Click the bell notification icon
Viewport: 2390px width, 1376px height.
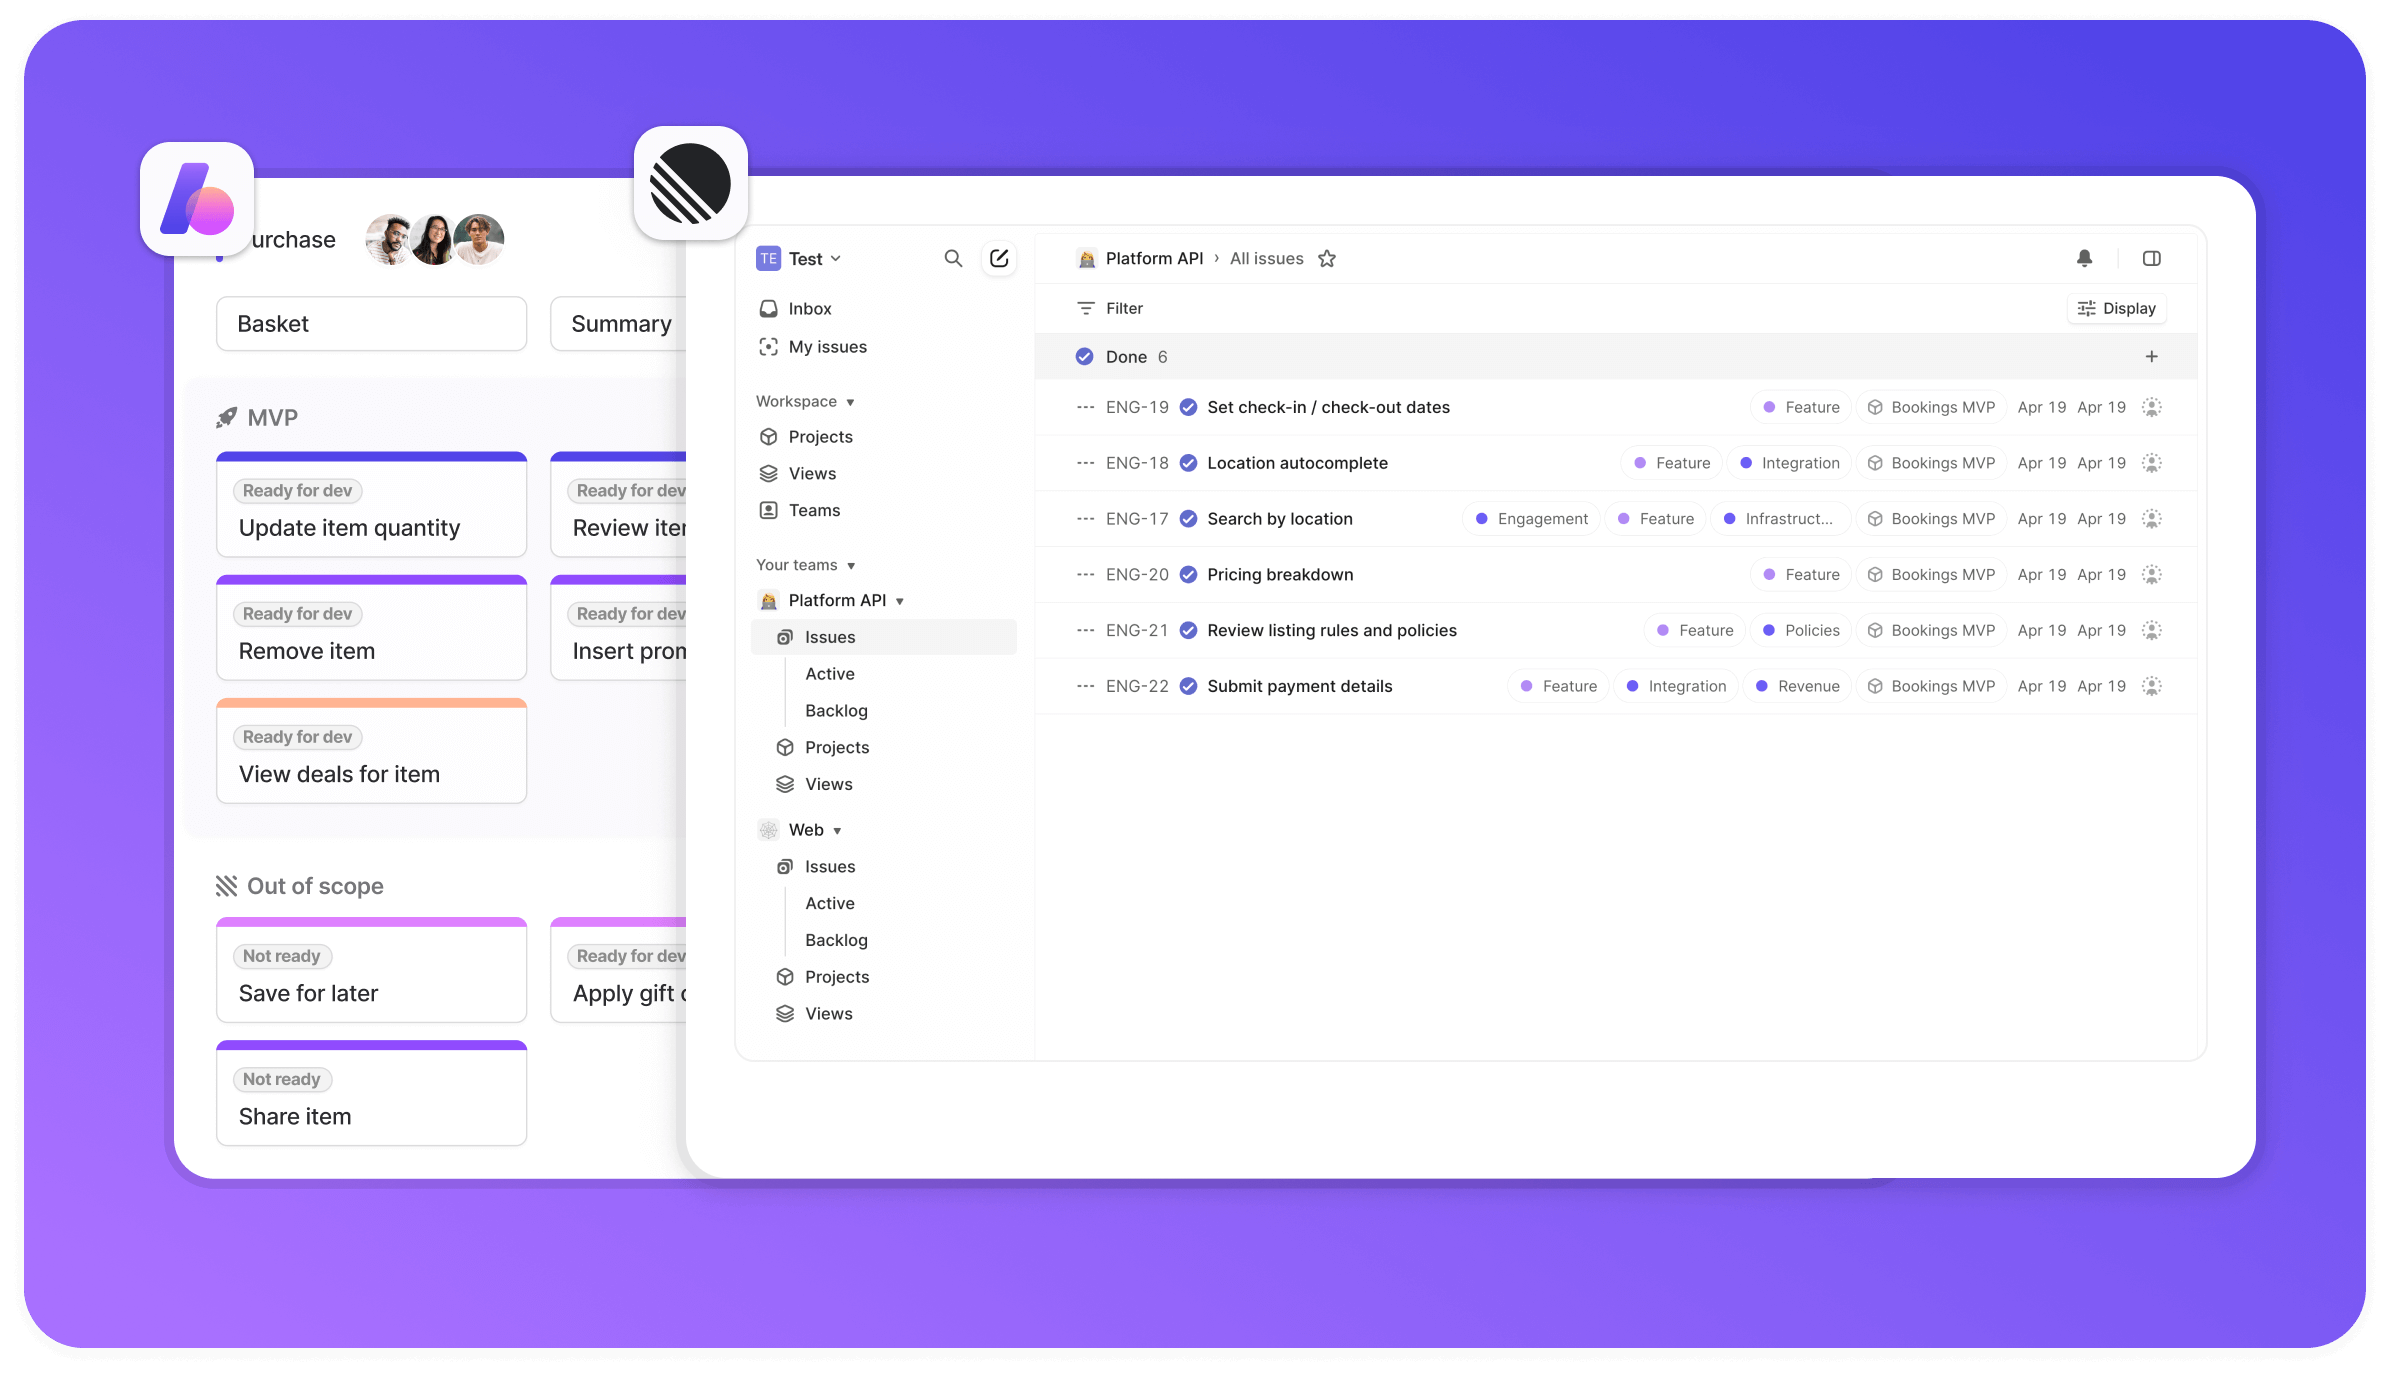click(x=2085, y=258)
